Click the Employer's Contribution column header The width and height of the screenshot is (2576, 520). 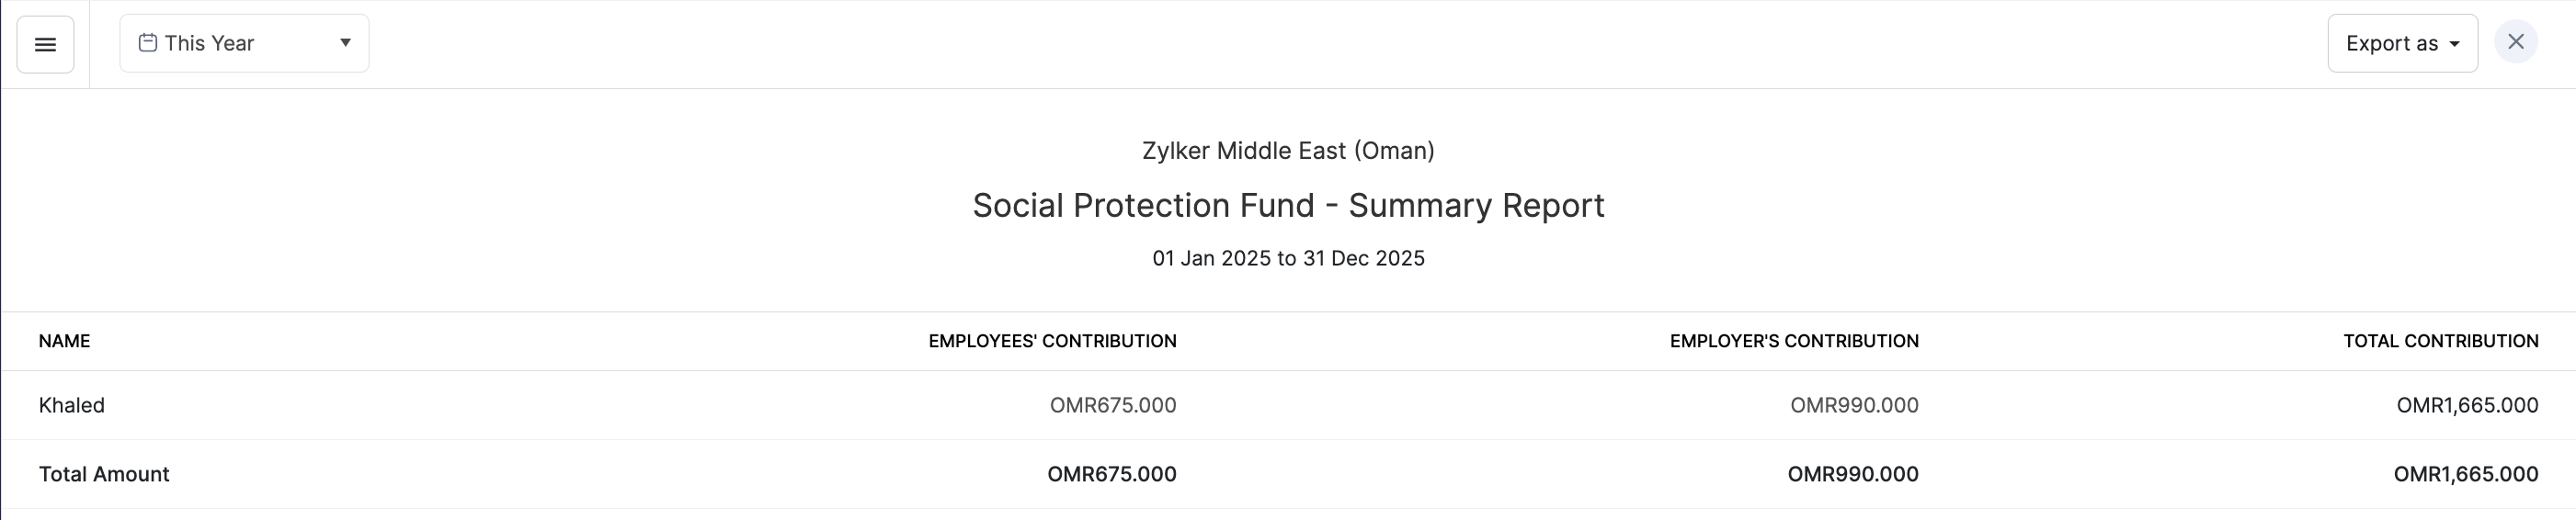(x=1794, y=341)
